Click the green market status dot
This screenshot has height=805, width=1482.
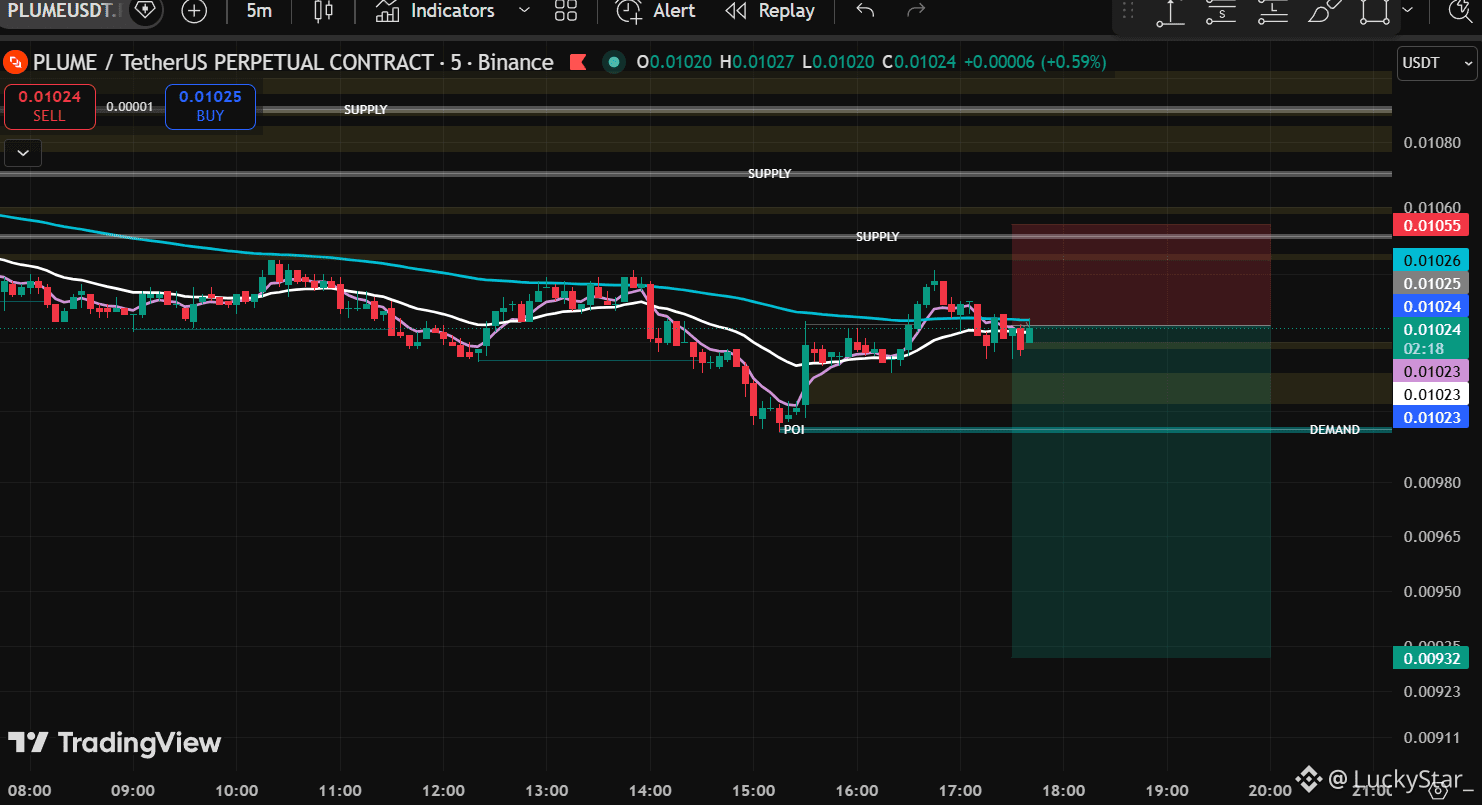[612, 62]
